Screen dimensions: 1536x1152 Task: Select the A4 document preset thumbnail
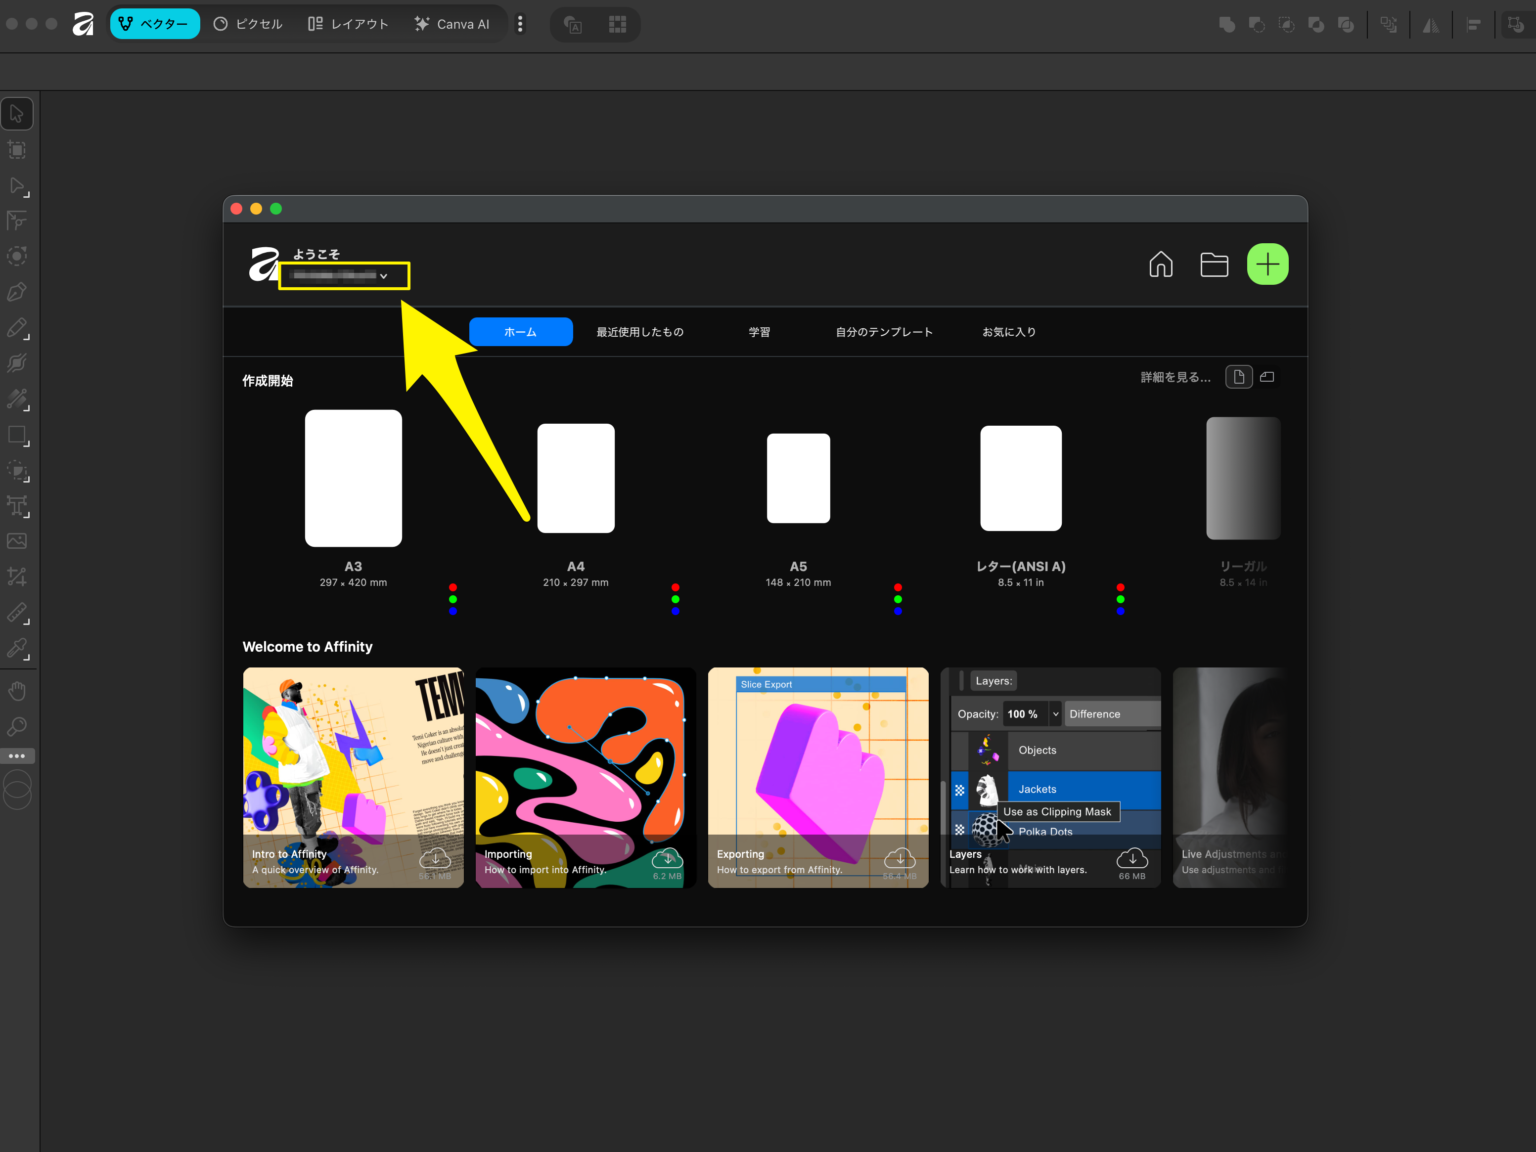tap(576, 478)
